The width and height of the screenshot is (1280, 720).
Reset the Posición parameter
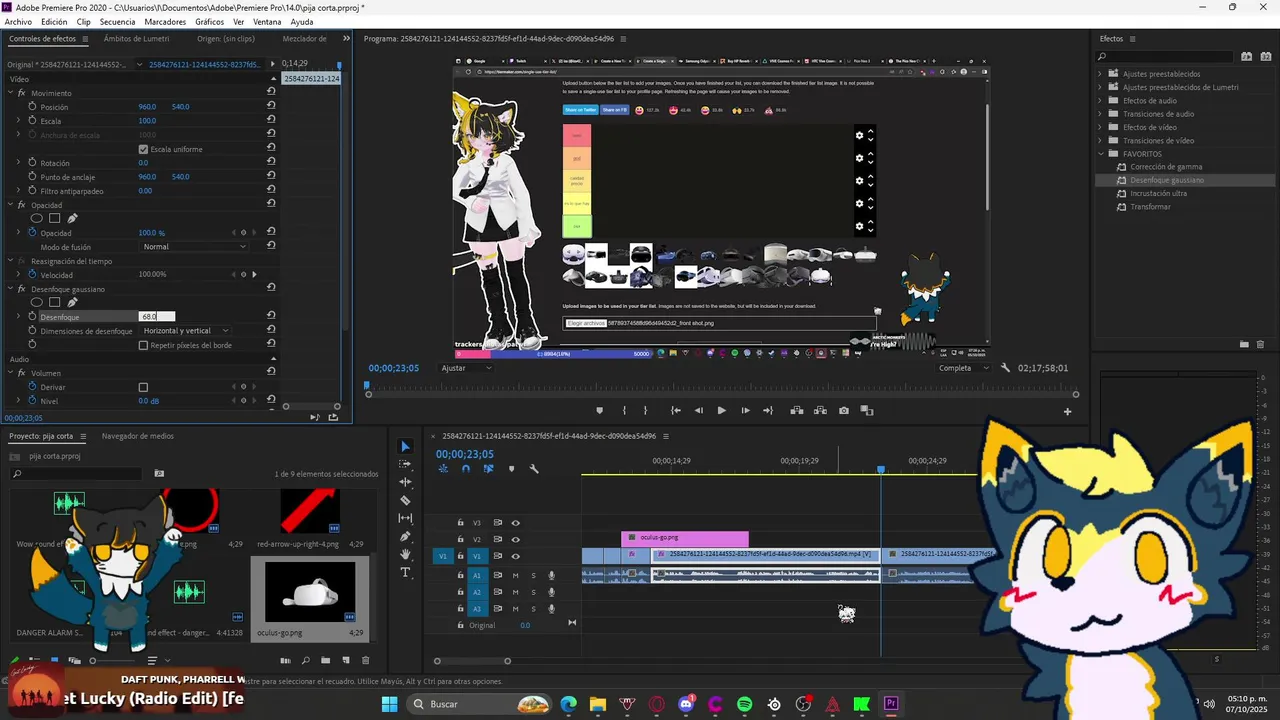(x=271, y=106)
